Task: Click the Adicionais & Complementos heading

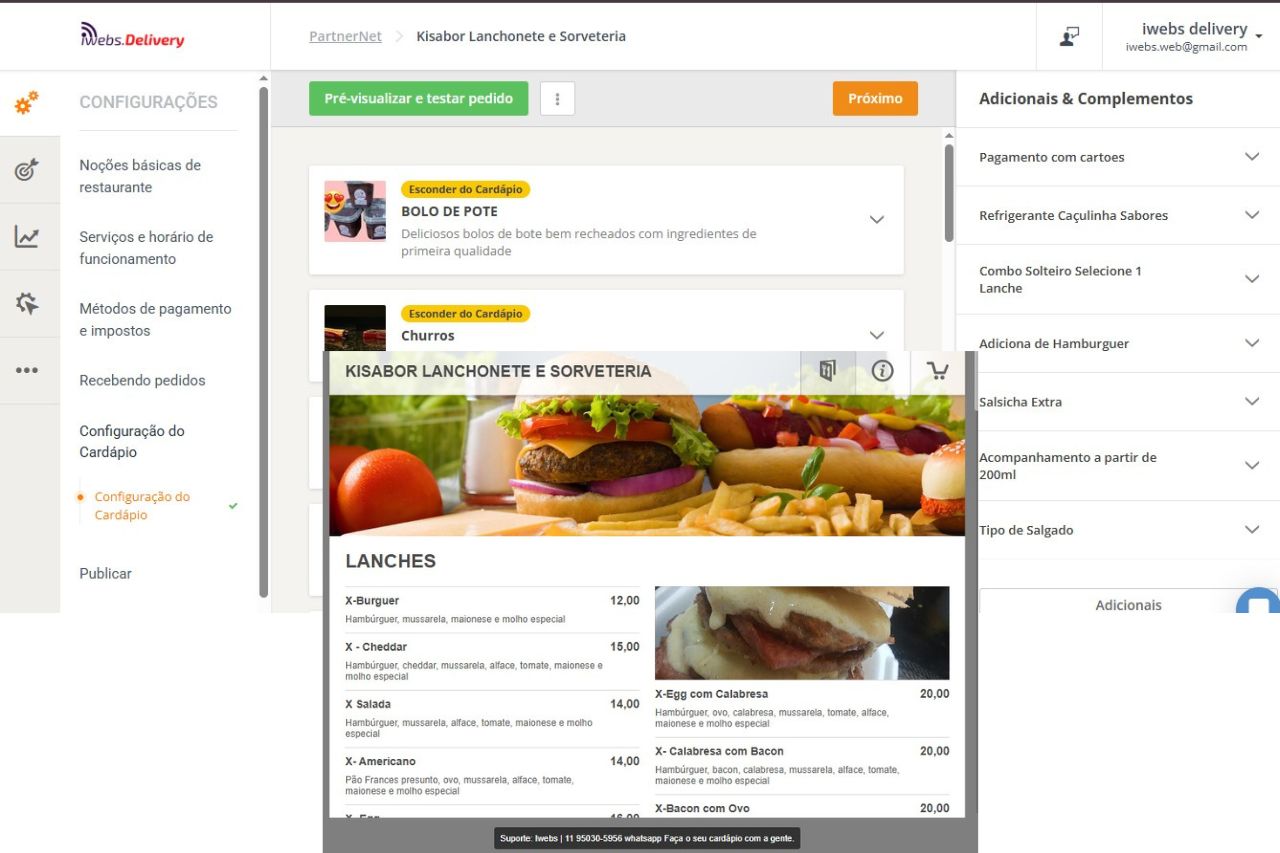Action: click(x=1086, y=99)
